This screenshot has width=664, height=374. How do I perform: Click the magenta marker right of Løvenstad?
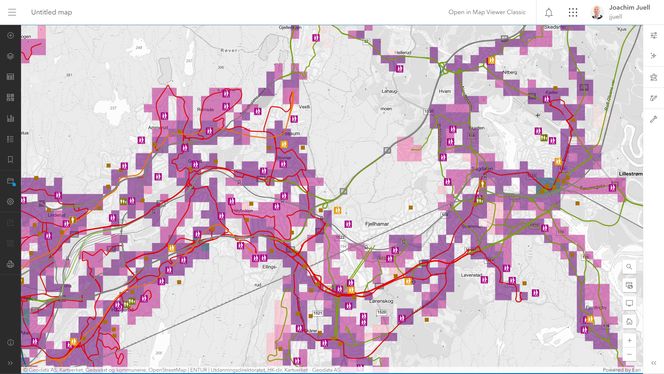(484, 280)
